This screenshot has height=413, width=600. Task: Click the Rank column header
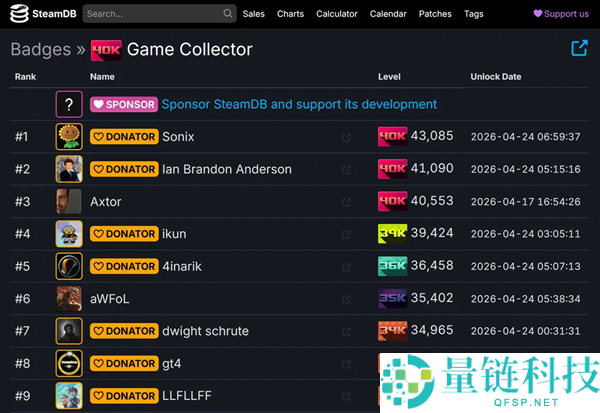coord(25,77)
